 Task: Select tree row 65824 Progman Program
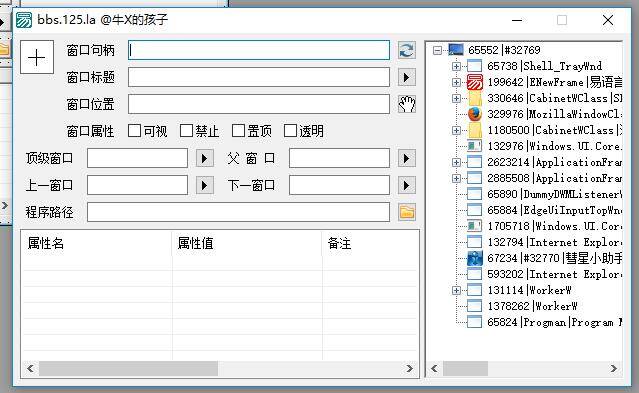[x=555, y=322]
